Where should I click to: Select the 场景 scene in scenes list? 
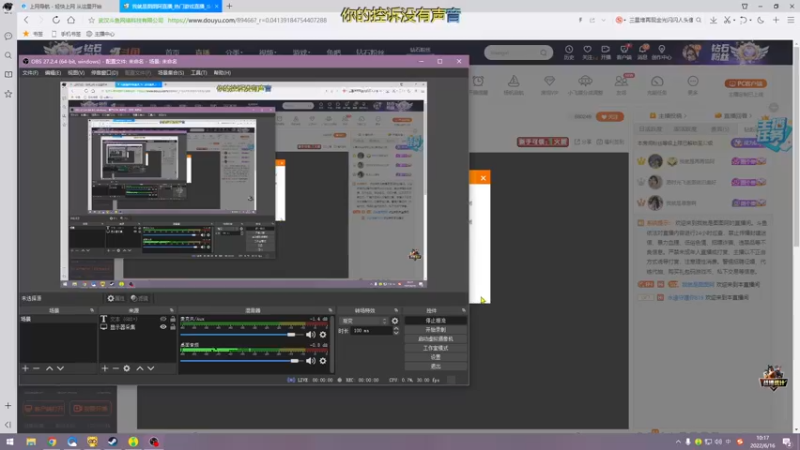(x=58, y=319)
